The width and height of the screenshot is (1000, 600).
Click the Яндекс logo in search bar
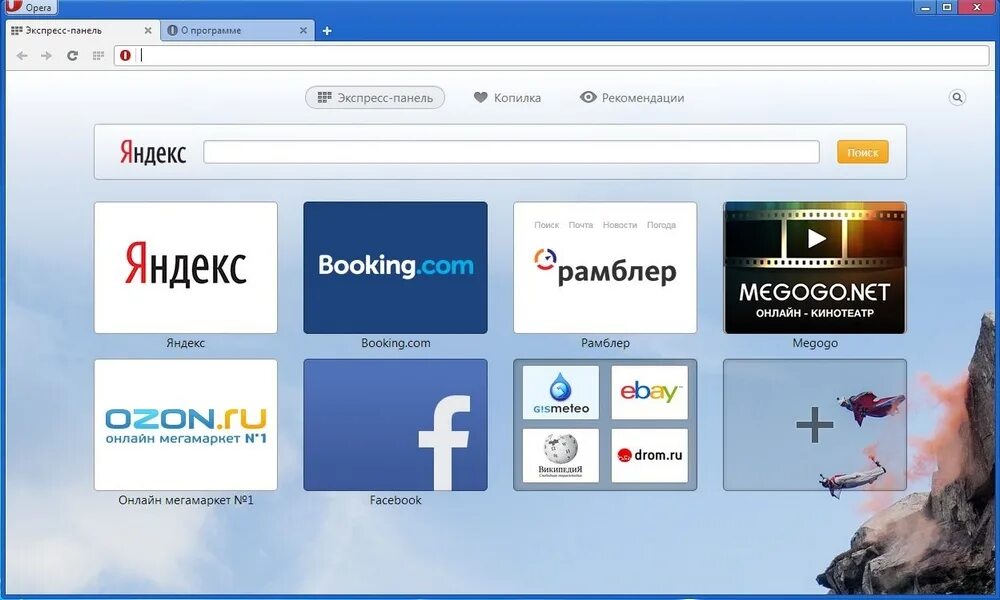pyautogui.click(x=153, y=152)
